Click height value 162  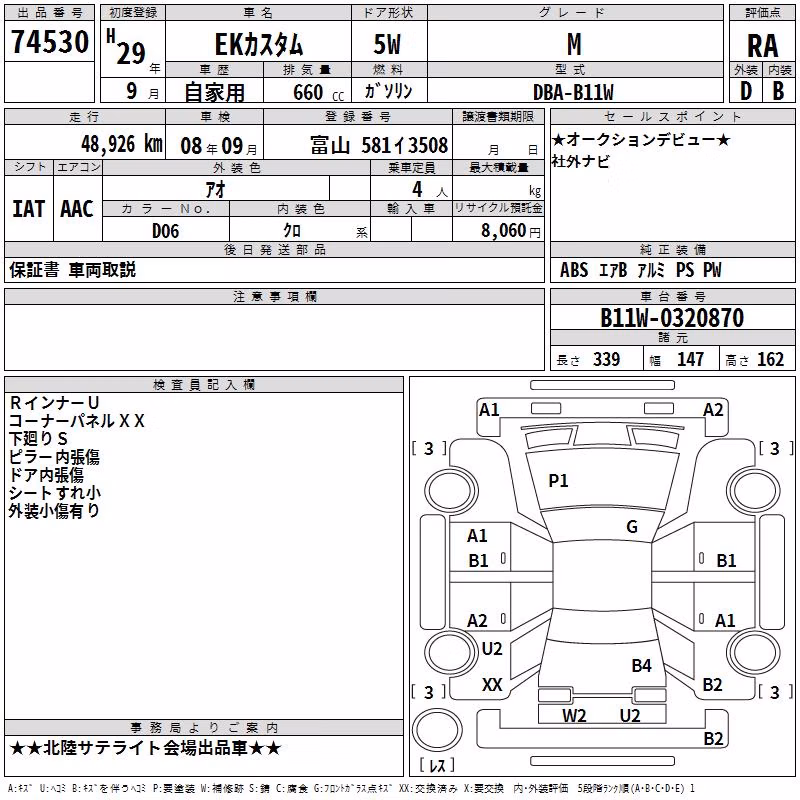point(770,359)
